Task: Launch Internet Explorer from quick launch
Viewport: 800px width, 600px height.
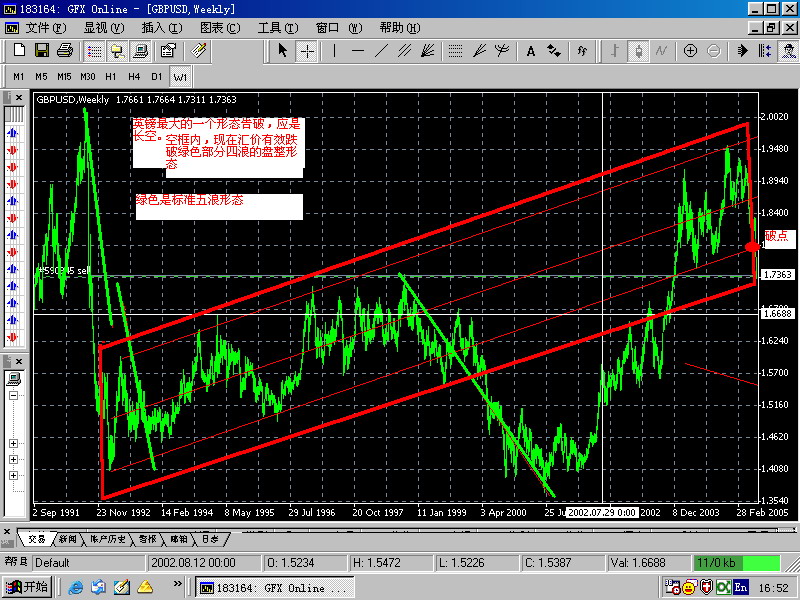Action: click(76, 588)
